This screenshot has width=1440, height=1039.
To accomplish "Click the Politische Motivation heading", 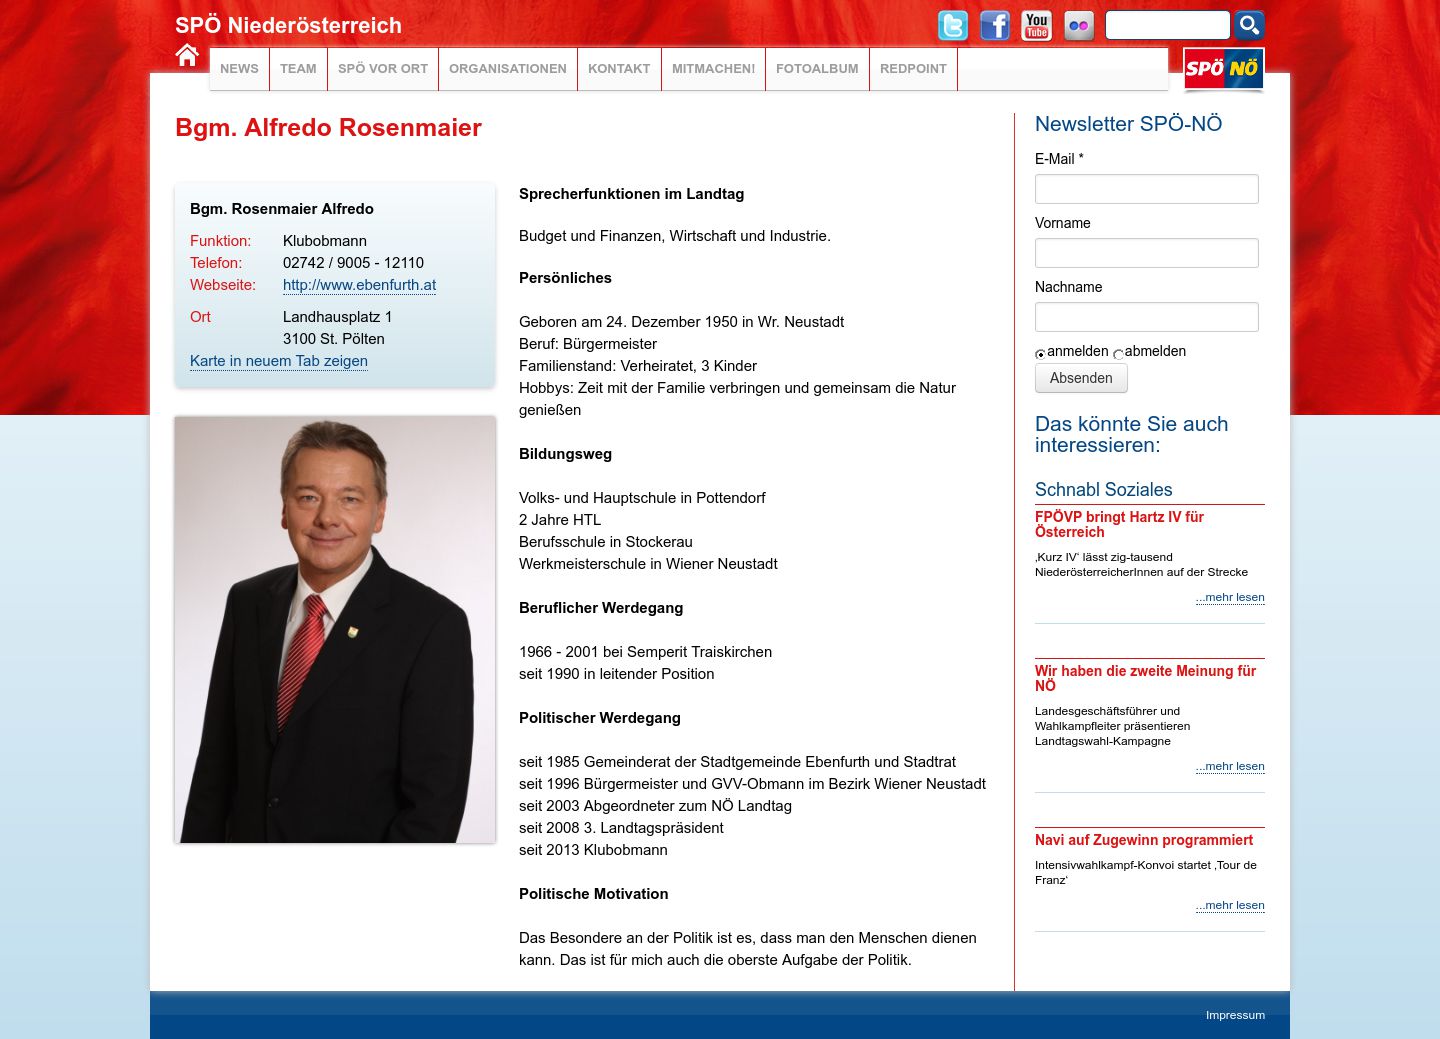I will pyautogui.click(x=593, y=894).
